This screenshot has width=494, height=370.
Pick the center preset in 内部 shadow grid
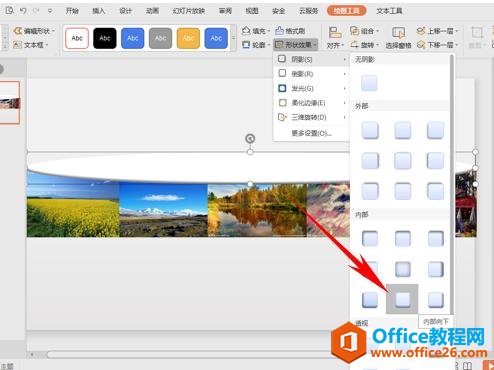point(403,269)
